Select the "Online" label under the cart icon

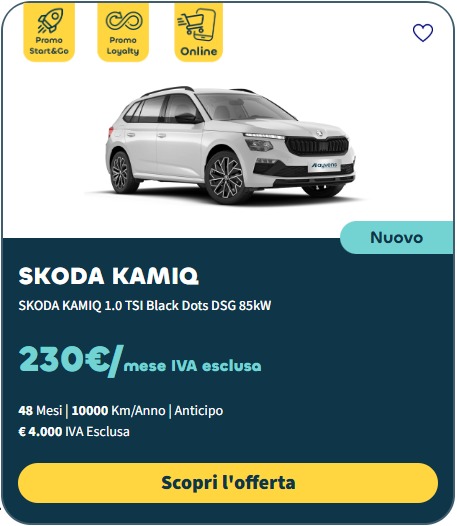click(x=199, y=51)
